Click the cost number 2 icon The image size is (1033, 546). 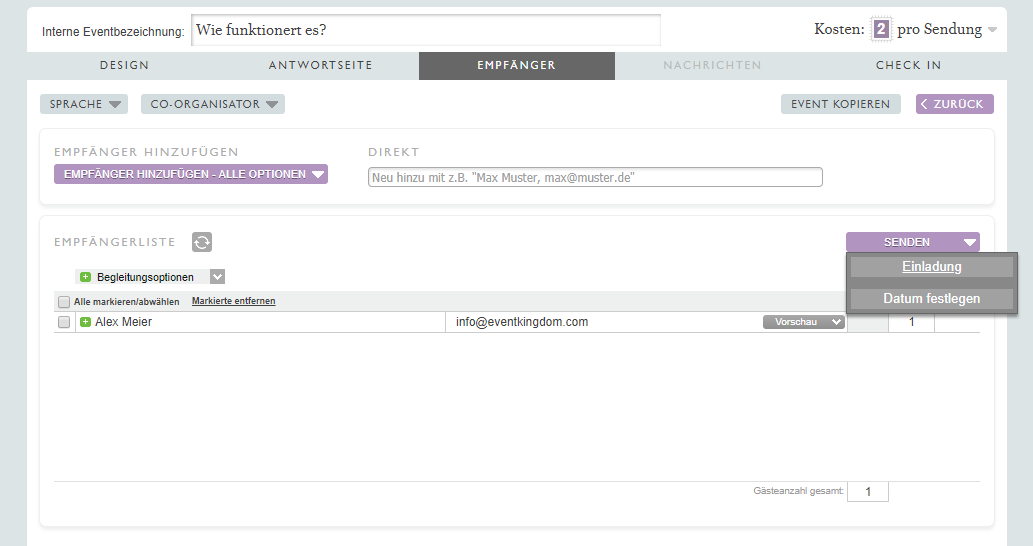881,30
